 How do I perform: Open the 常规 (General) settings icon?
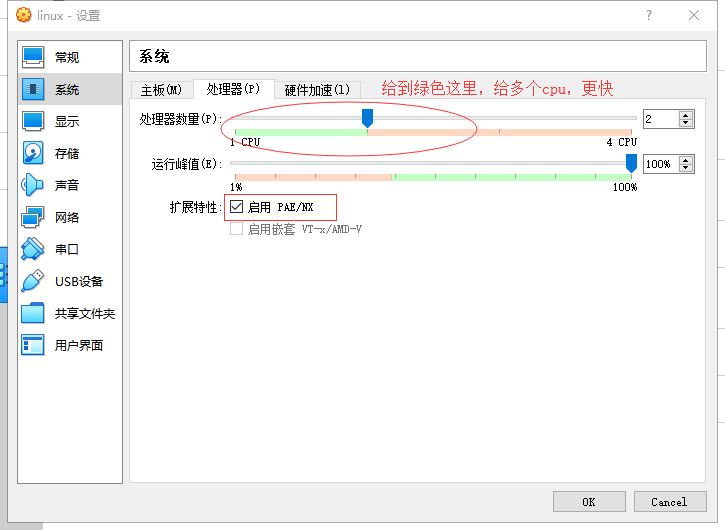tap(33, 58)
